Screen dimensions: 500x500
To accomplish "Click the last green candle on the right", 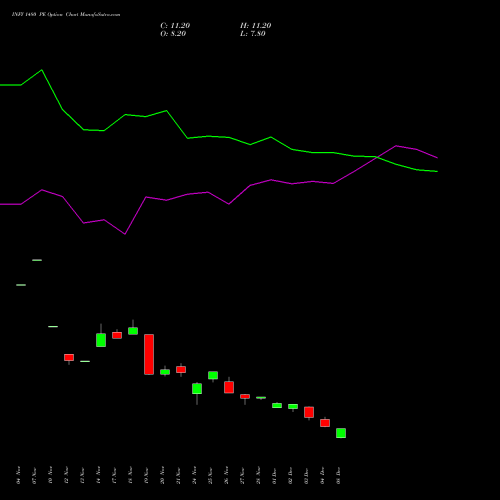I will pyautogui.click(x=341, y=433).
